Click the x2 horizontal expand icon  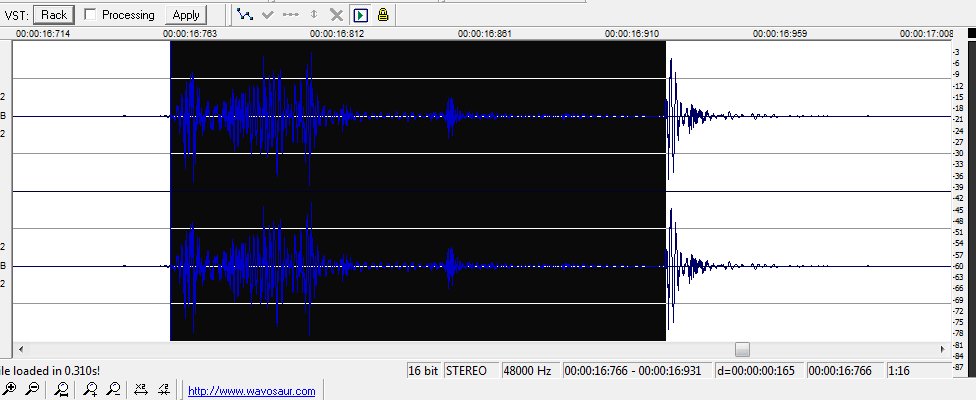141,390
